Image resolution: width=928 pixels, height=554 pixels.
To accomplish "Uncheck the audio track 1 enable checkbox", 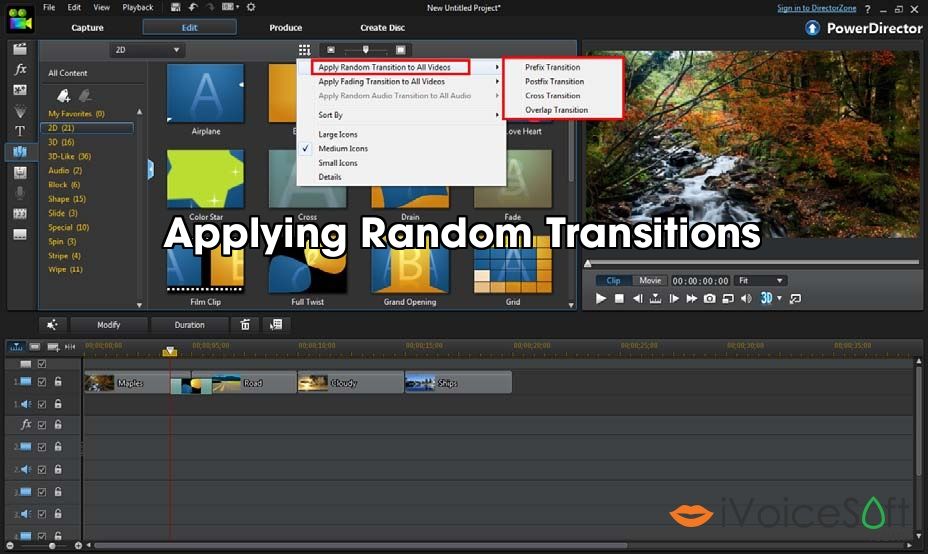I will (42, 404).
